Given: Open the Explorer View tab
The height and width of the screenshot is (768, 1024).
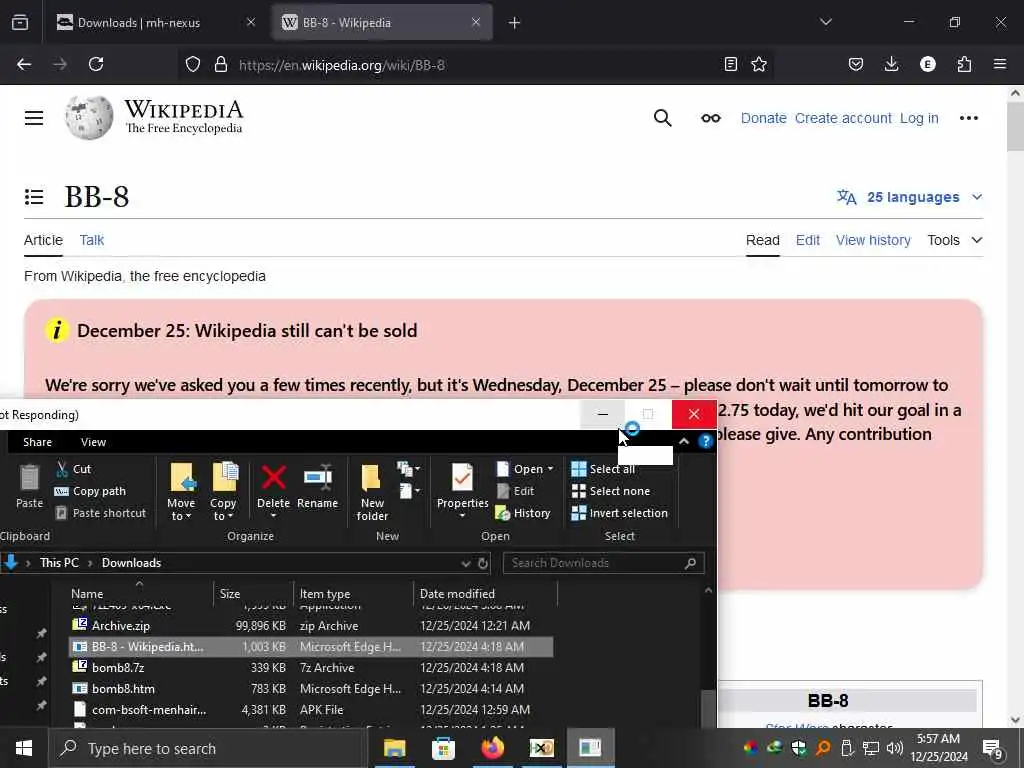Looking at the screenshot, I should 93,442.
